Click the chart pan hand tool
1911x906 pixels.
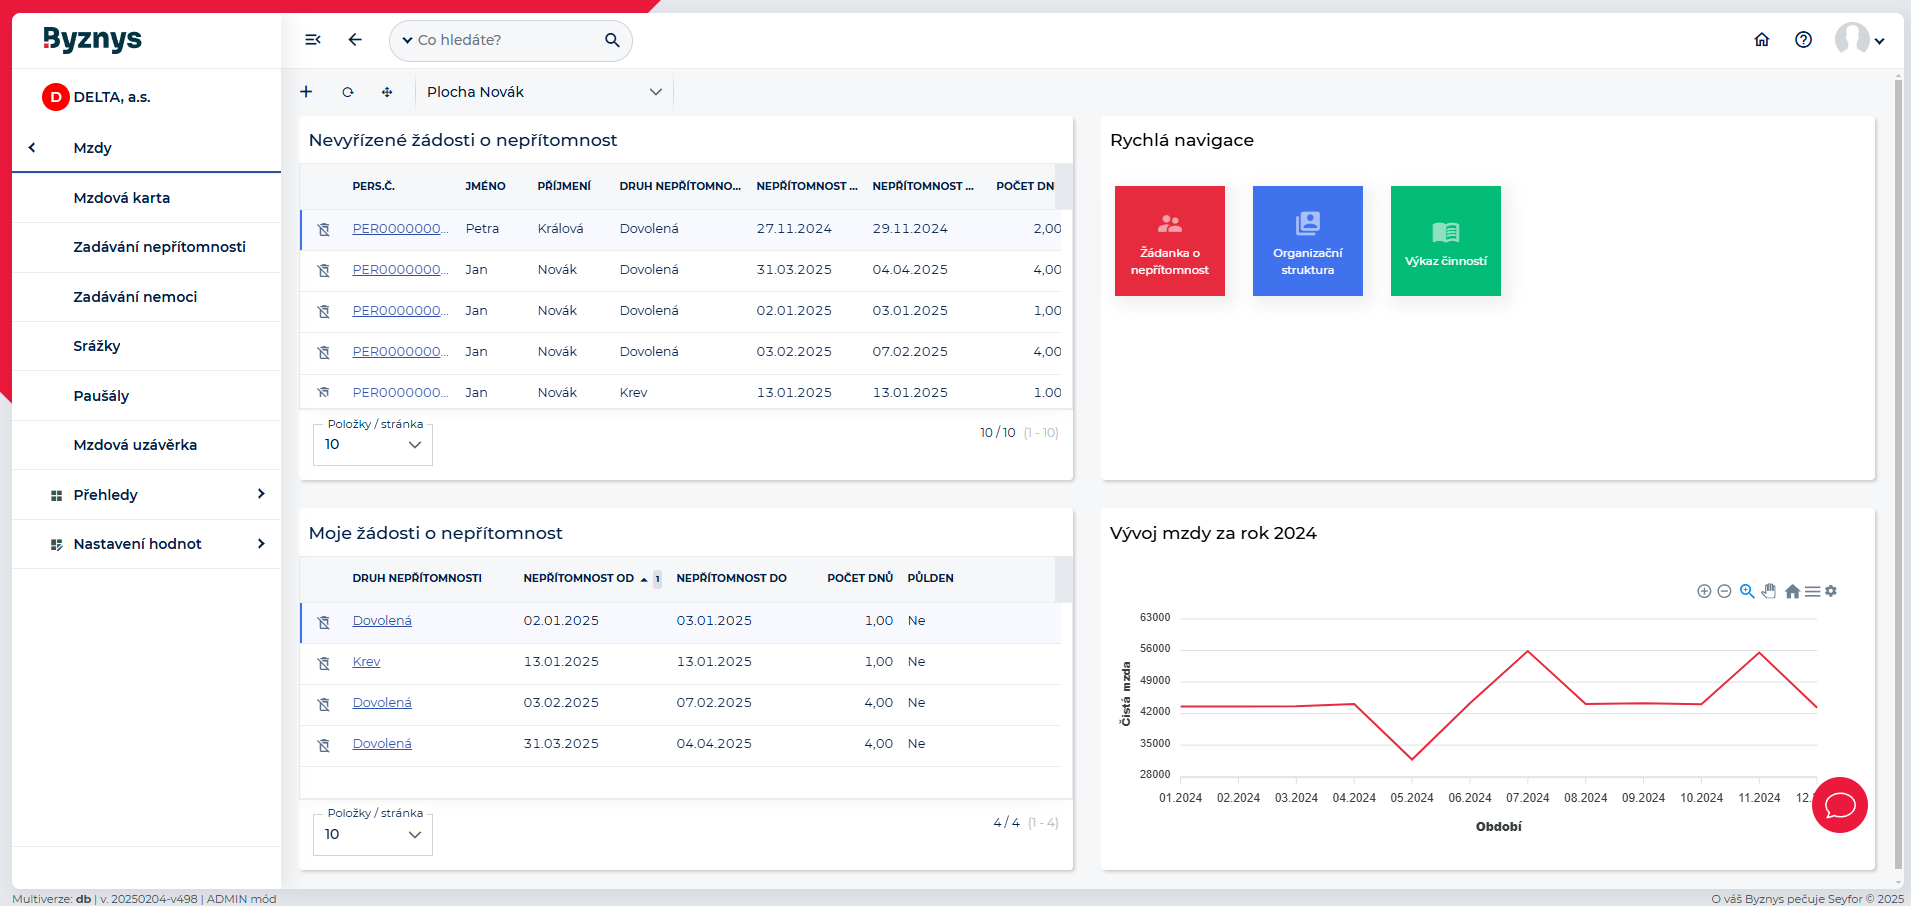click(x=1769, y=591)
